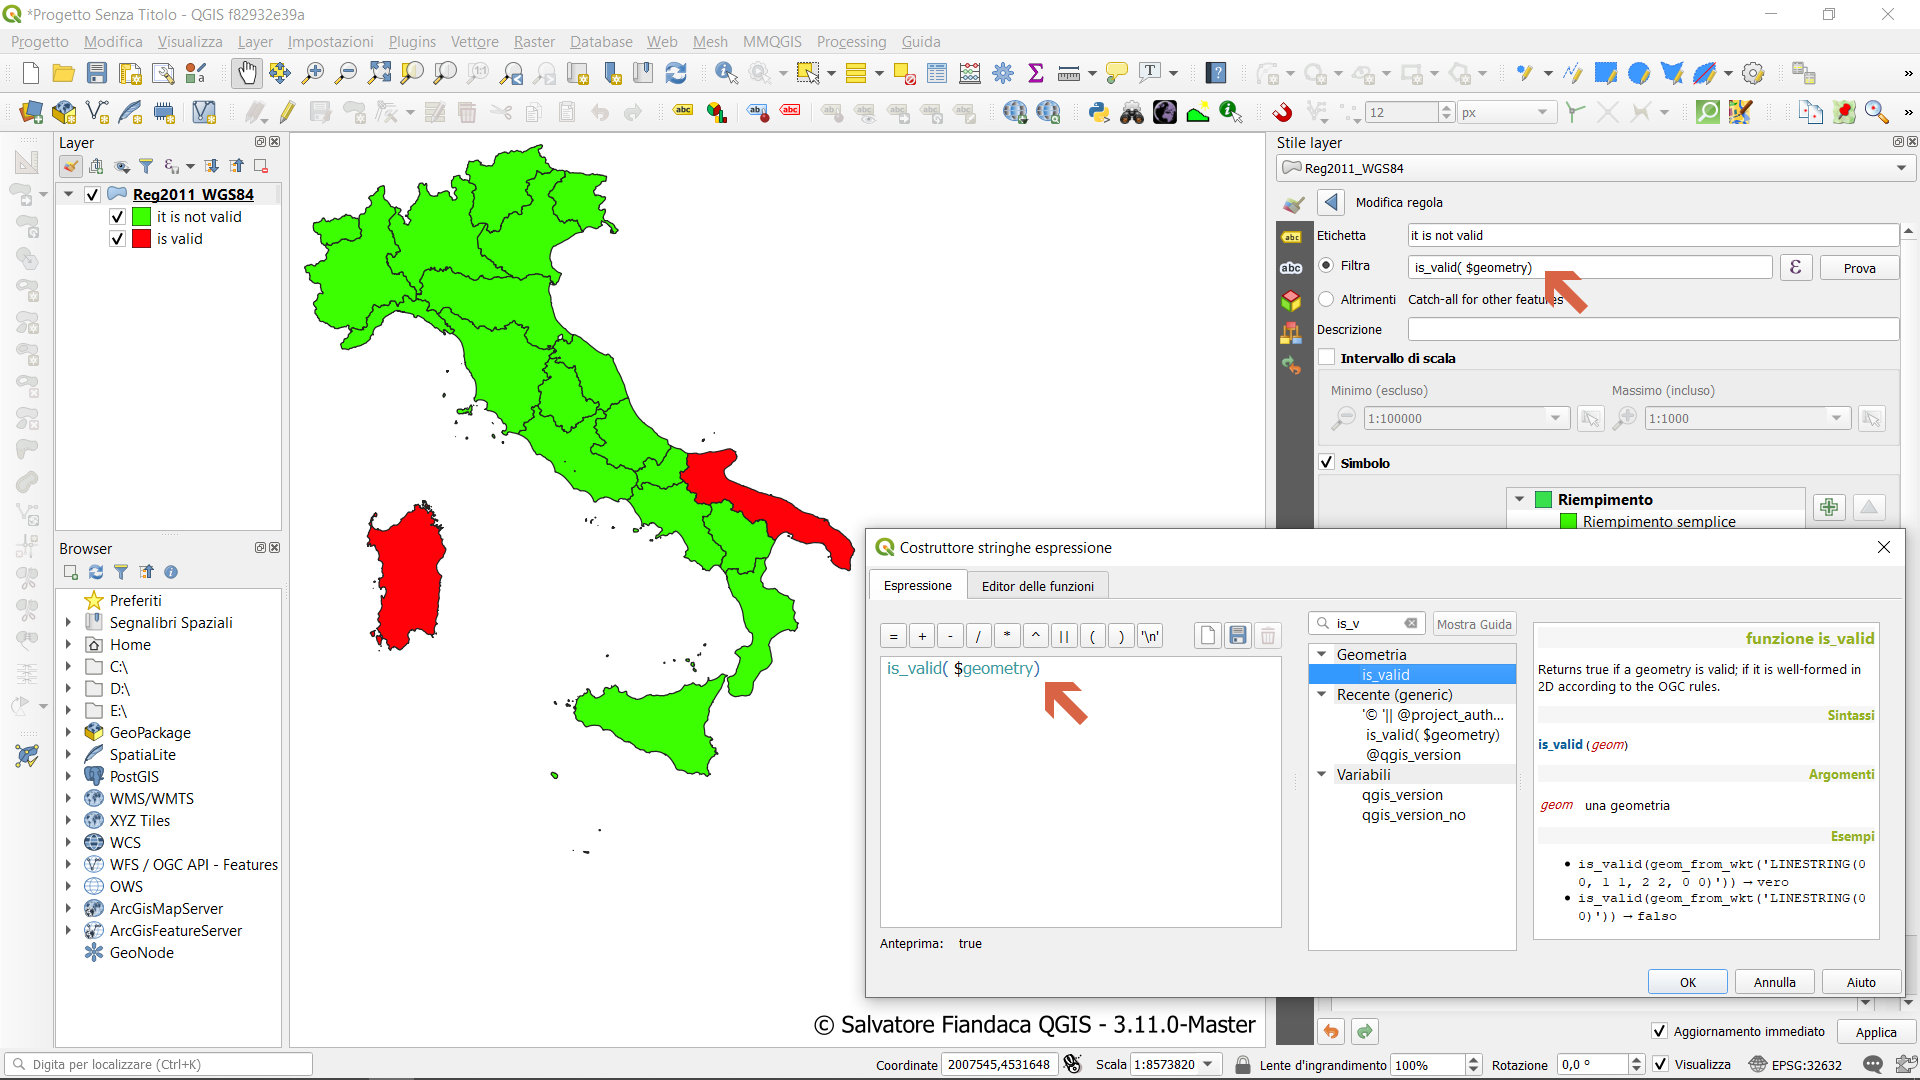The image size is (1920, 1080).
Task: Click the Descrizione input field
Action: 1653,329
